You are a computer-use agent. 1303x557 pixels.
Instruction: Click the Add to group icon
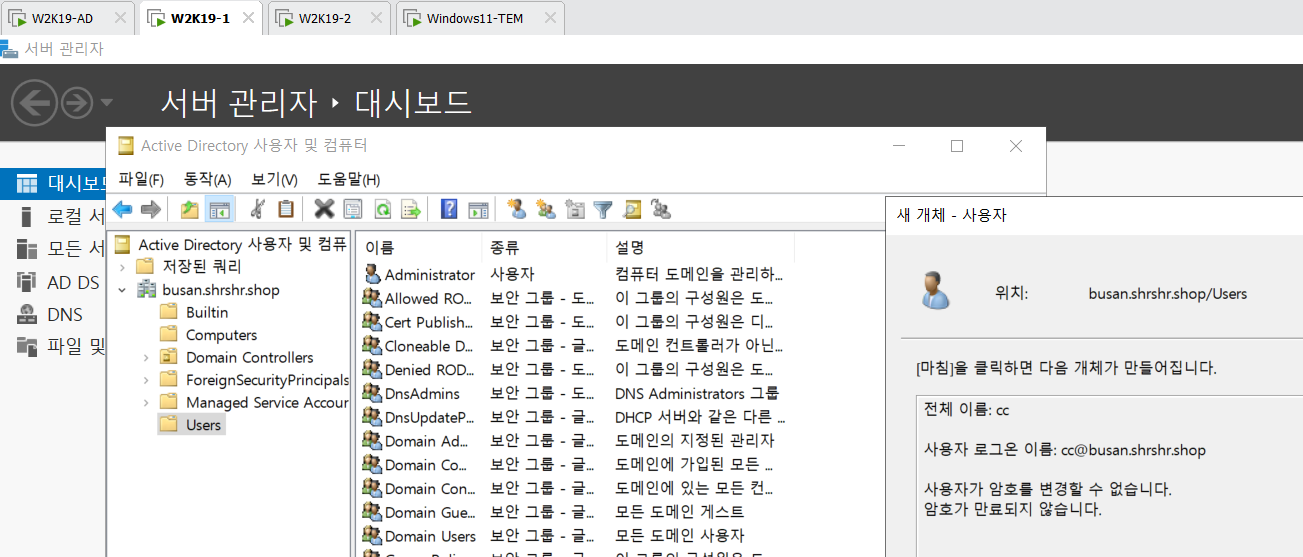tap(660, 209)
